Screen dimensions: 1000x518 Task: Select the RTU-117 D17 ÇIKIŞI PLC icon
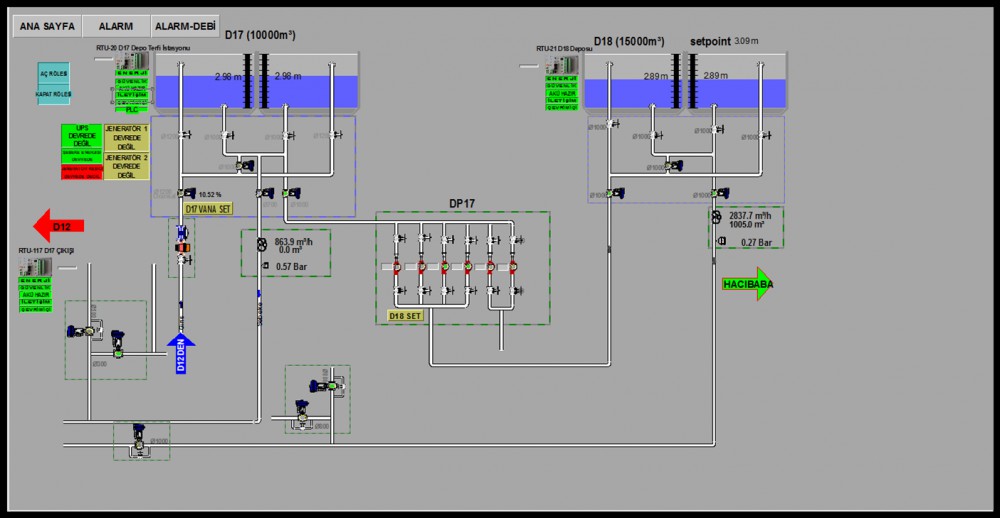point(36,268)
